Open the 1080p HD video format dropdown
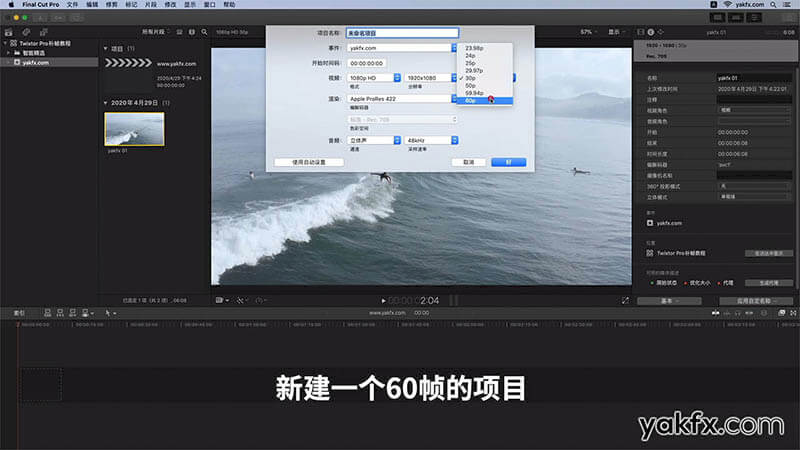Image resolution: width=800 pixels, height=450 pixels. (374, 78)
